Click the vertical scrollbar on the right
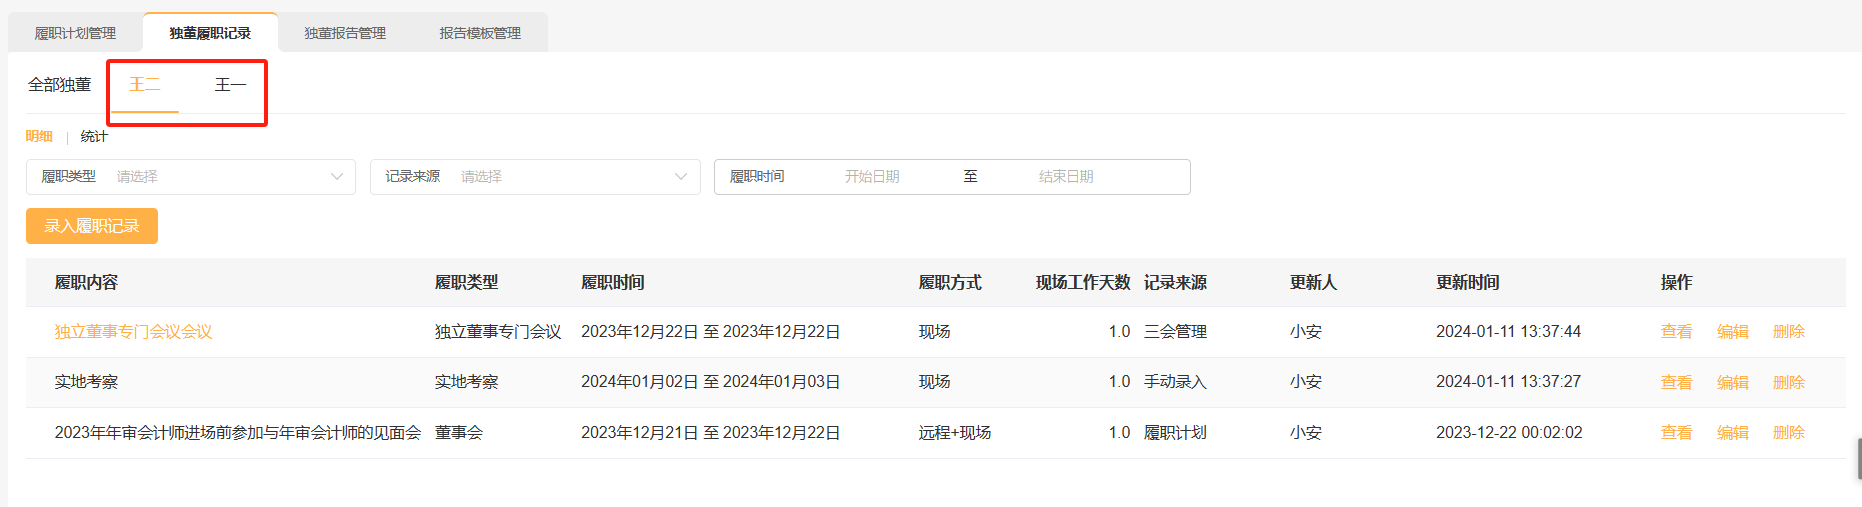 [x=1858, y=458]
